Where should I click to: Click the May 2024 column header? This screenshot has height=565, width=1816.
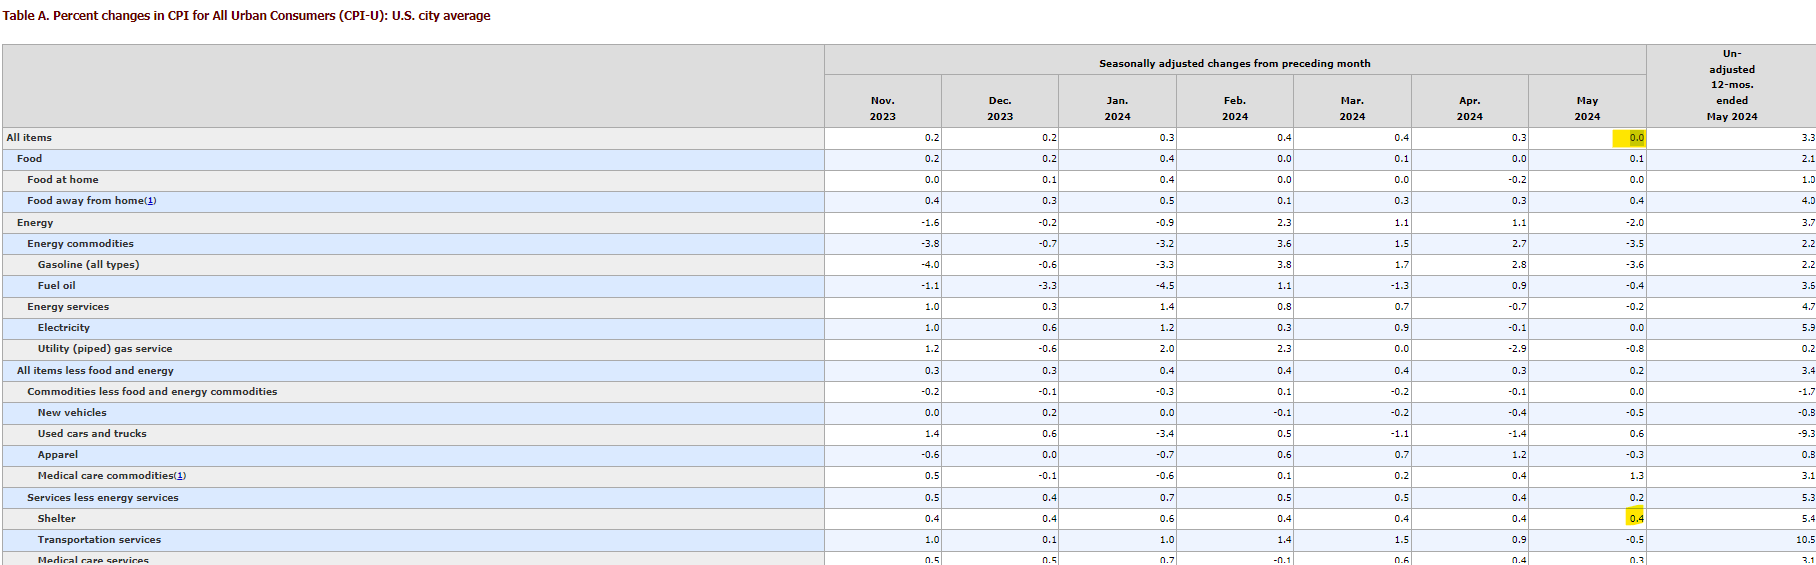coord(1587,109)
